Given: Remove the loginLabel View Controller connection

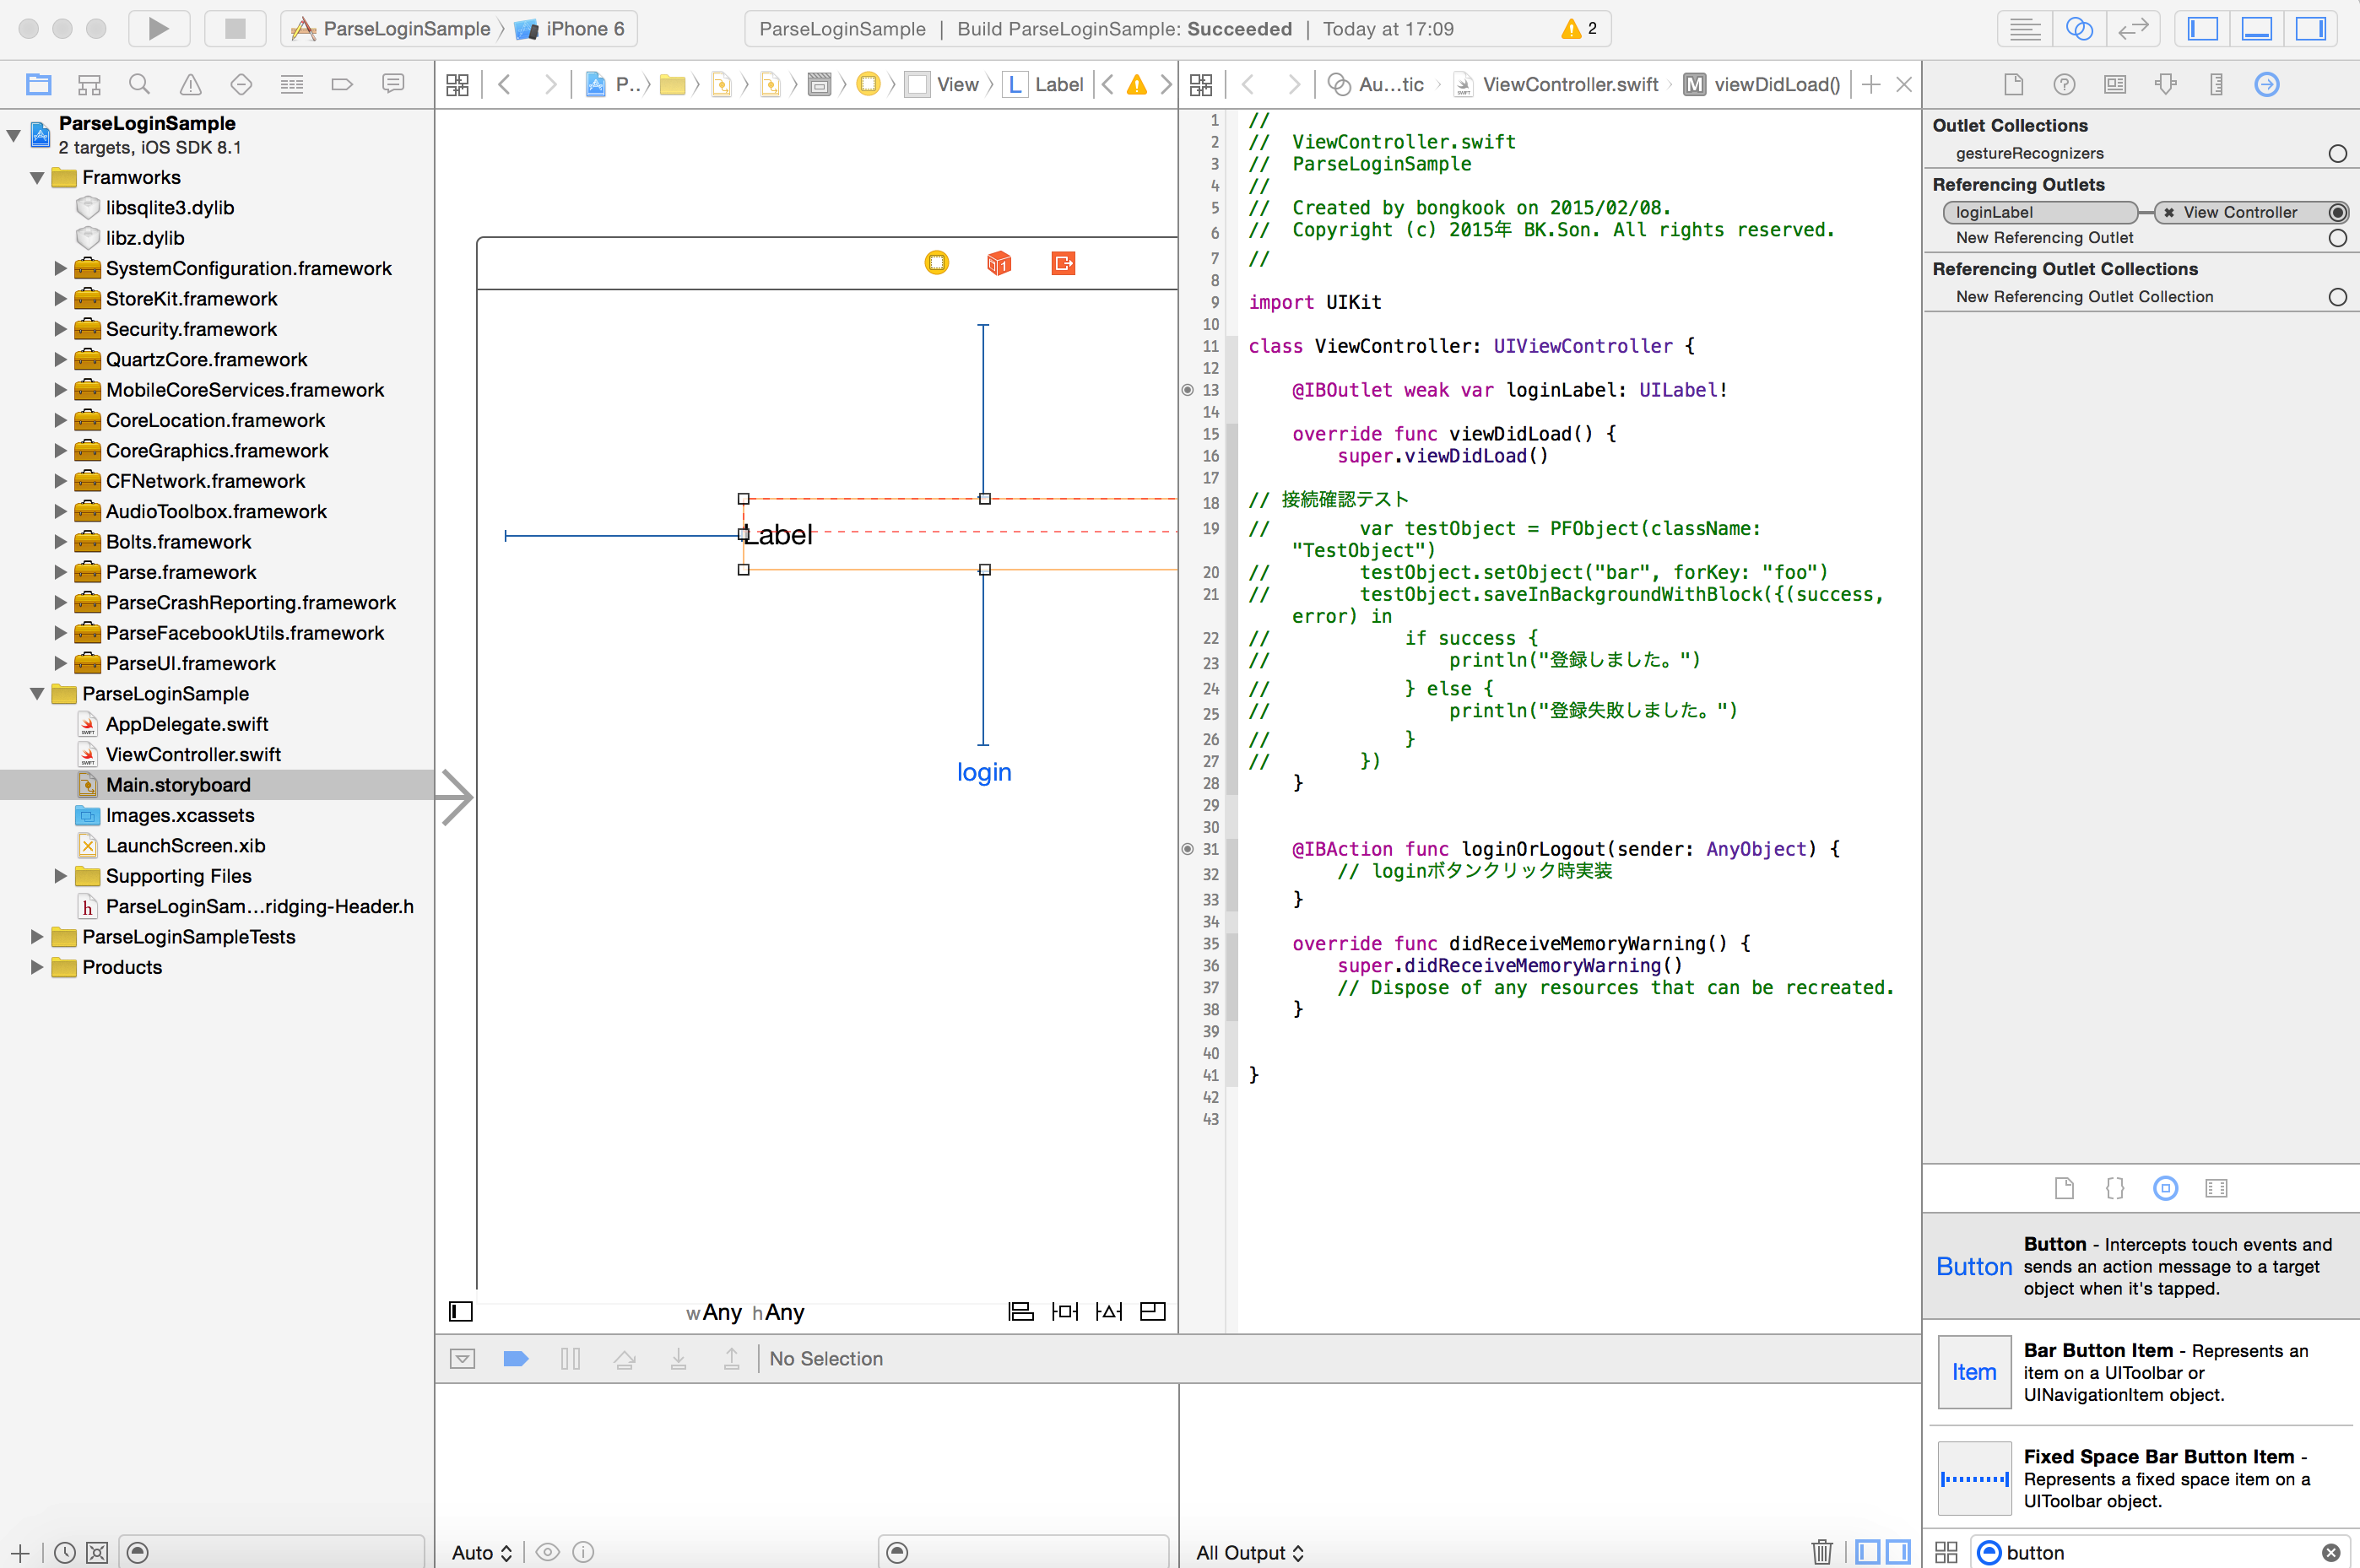Looking at the screenshot, I should pyautogui.click(x=2168, y=212).
